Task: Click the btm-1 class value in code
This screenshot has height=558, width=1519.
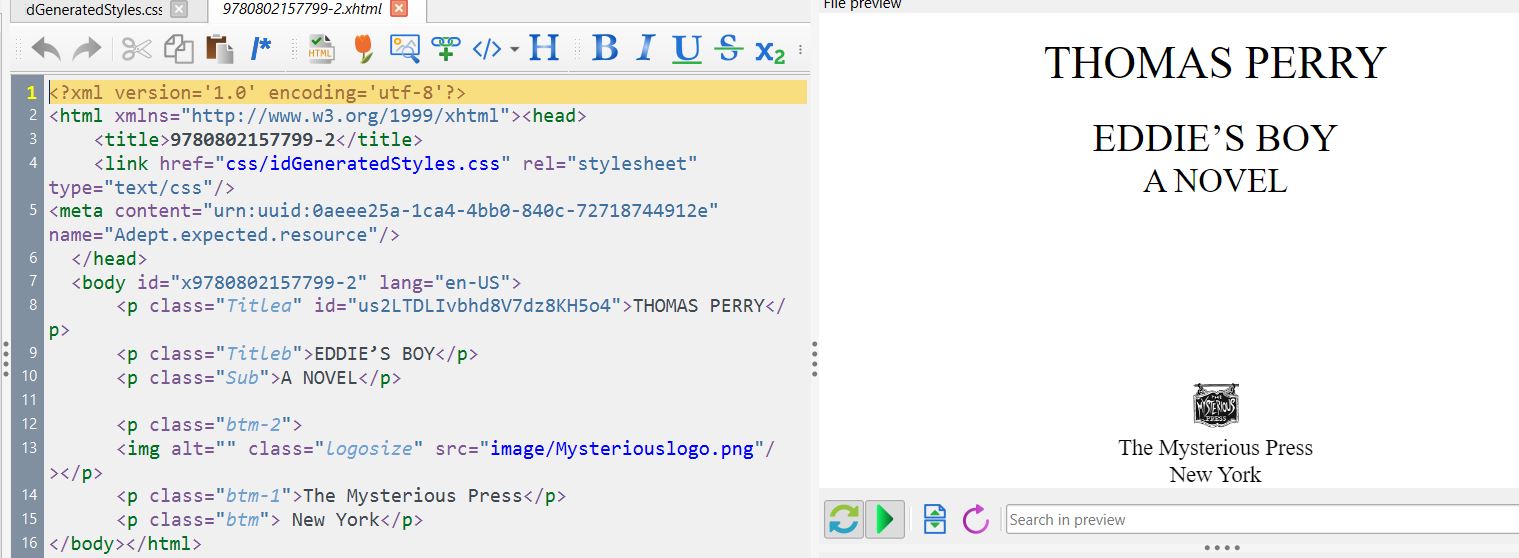Action: pos(253,496)
